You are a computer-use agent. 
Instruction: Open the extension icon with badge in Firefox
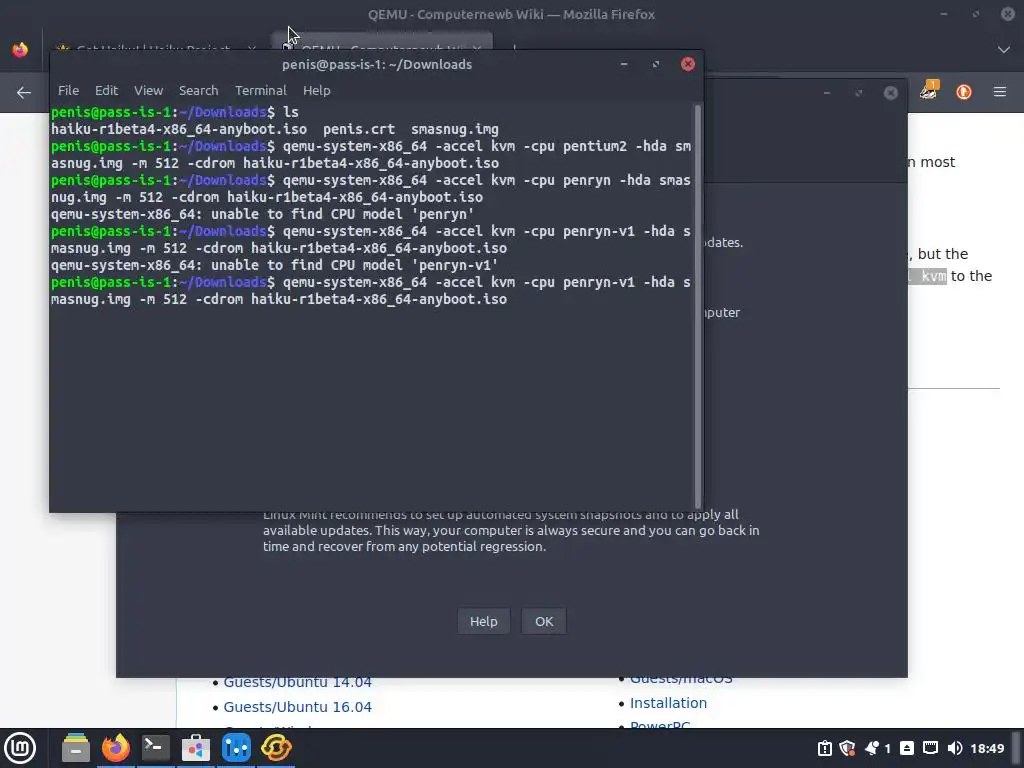[x=929, y=91]
